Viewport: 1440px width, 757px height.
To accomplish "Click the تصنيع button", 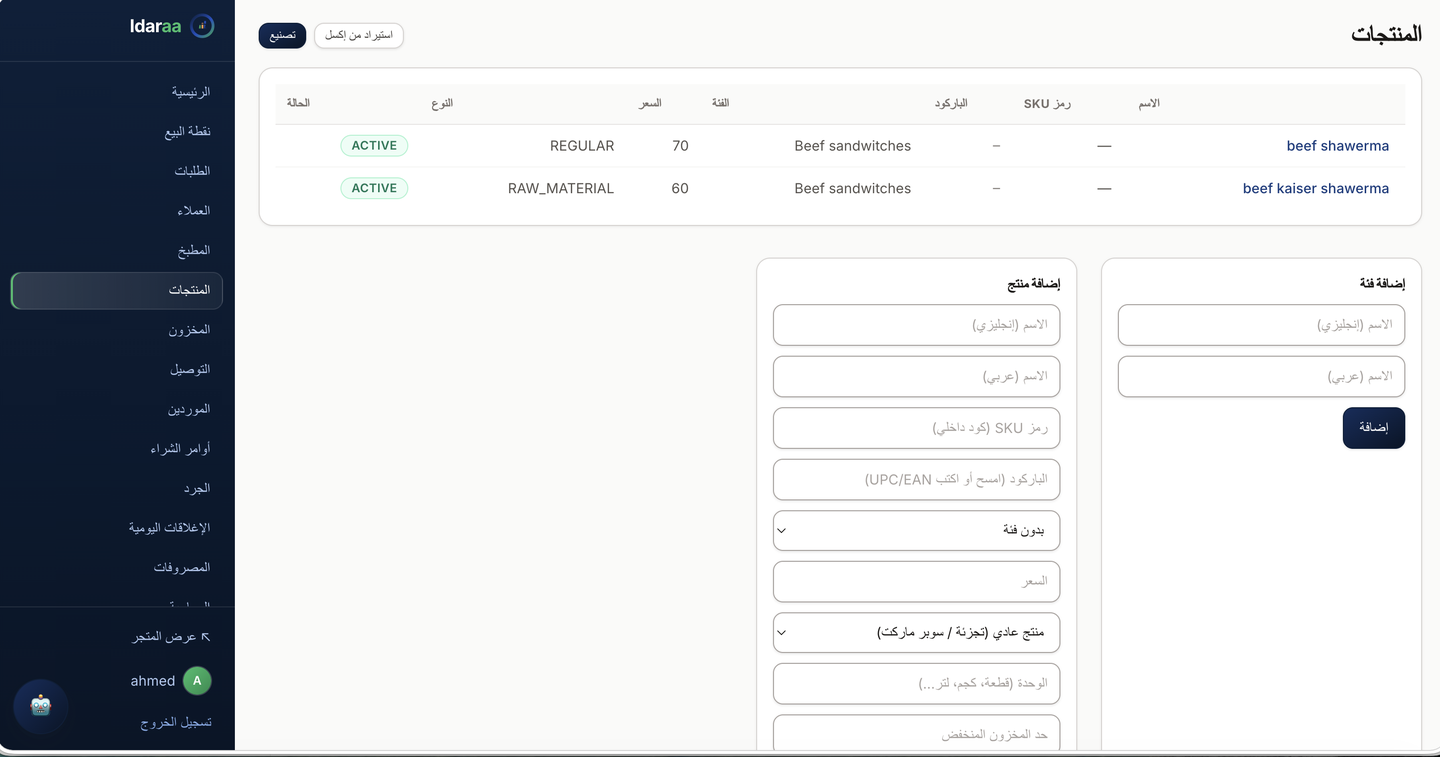I will click(x=282, y=35).
